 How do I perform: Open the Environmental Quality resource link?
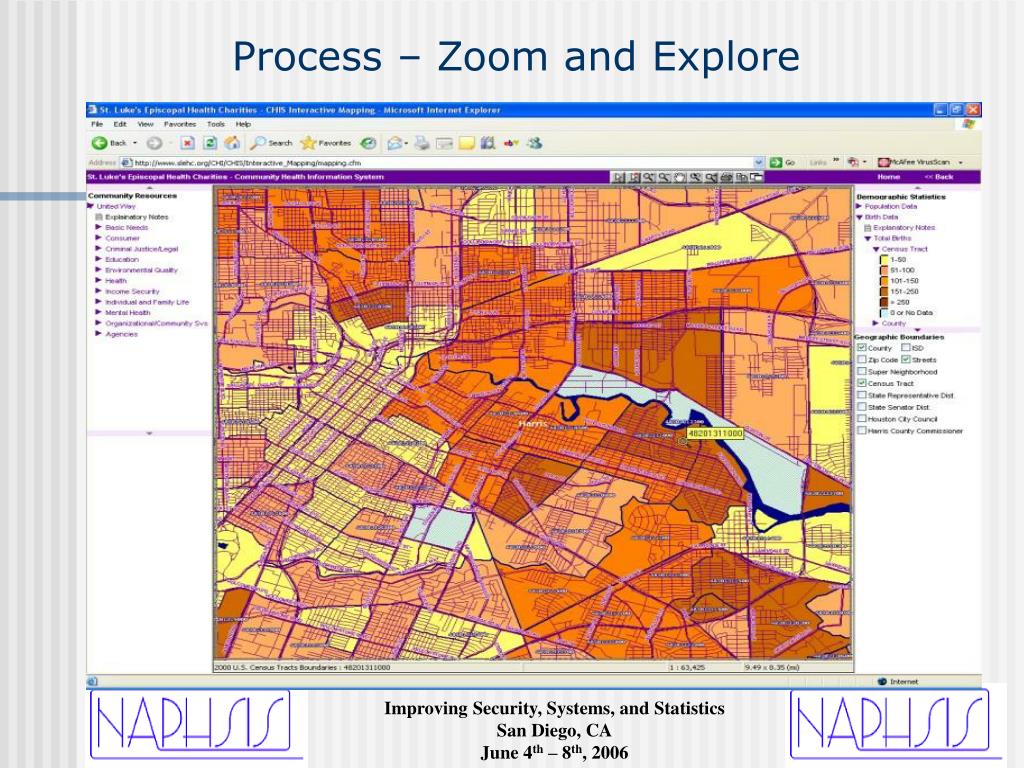(141, 270)
